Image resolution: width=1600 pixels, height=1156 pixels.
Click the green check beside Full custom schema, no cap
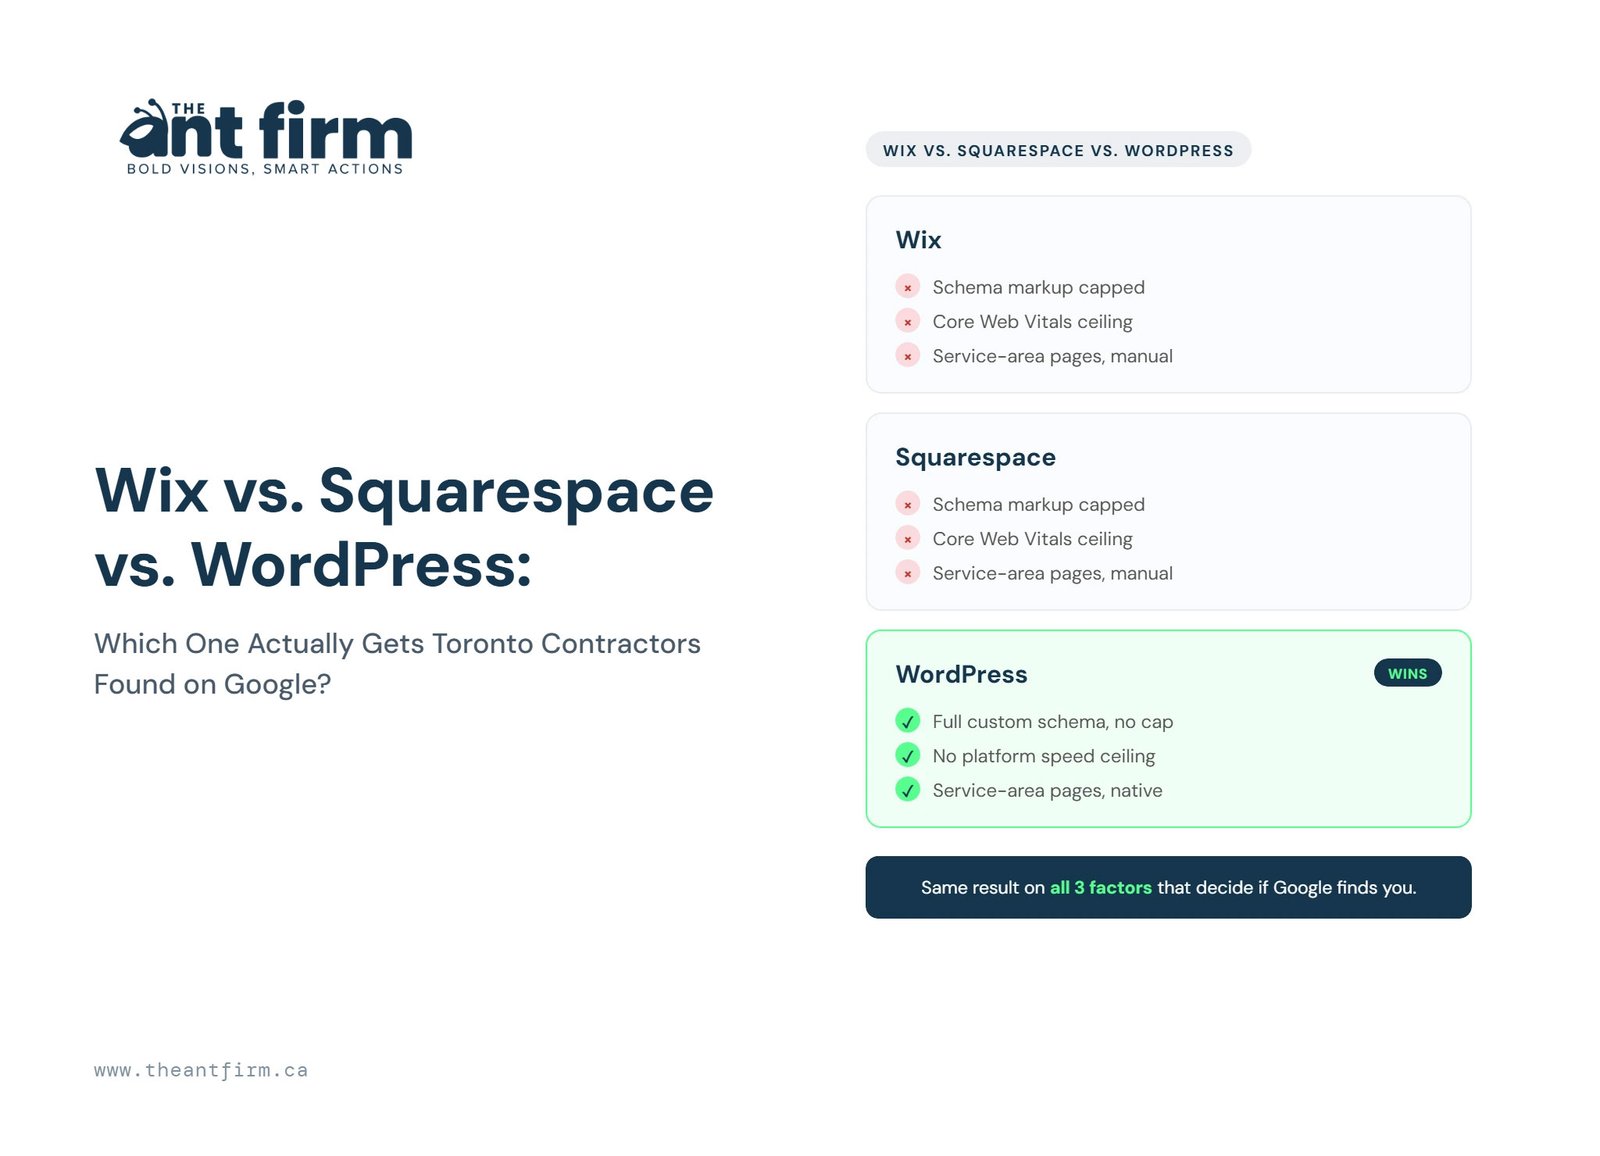click(907, 721)
